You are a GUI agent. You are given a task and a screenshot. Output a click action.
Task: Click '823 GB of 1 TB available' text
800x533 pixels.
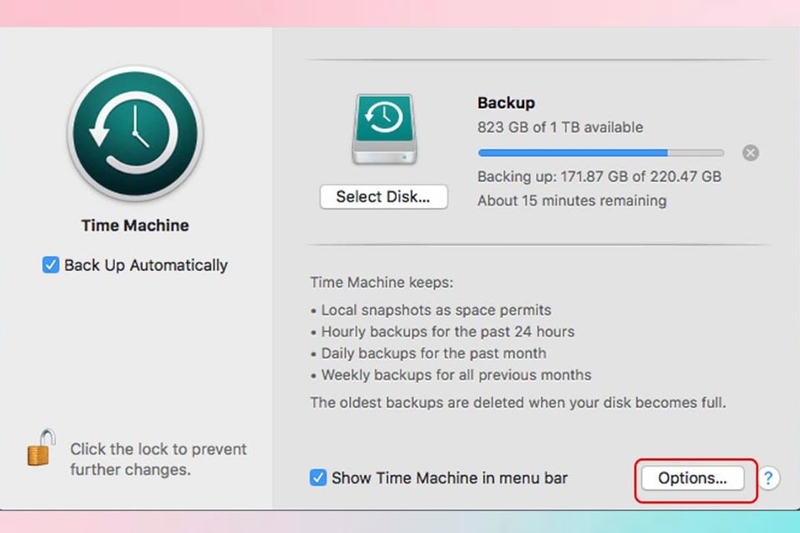pyautogui.click(x=560, y=127)
